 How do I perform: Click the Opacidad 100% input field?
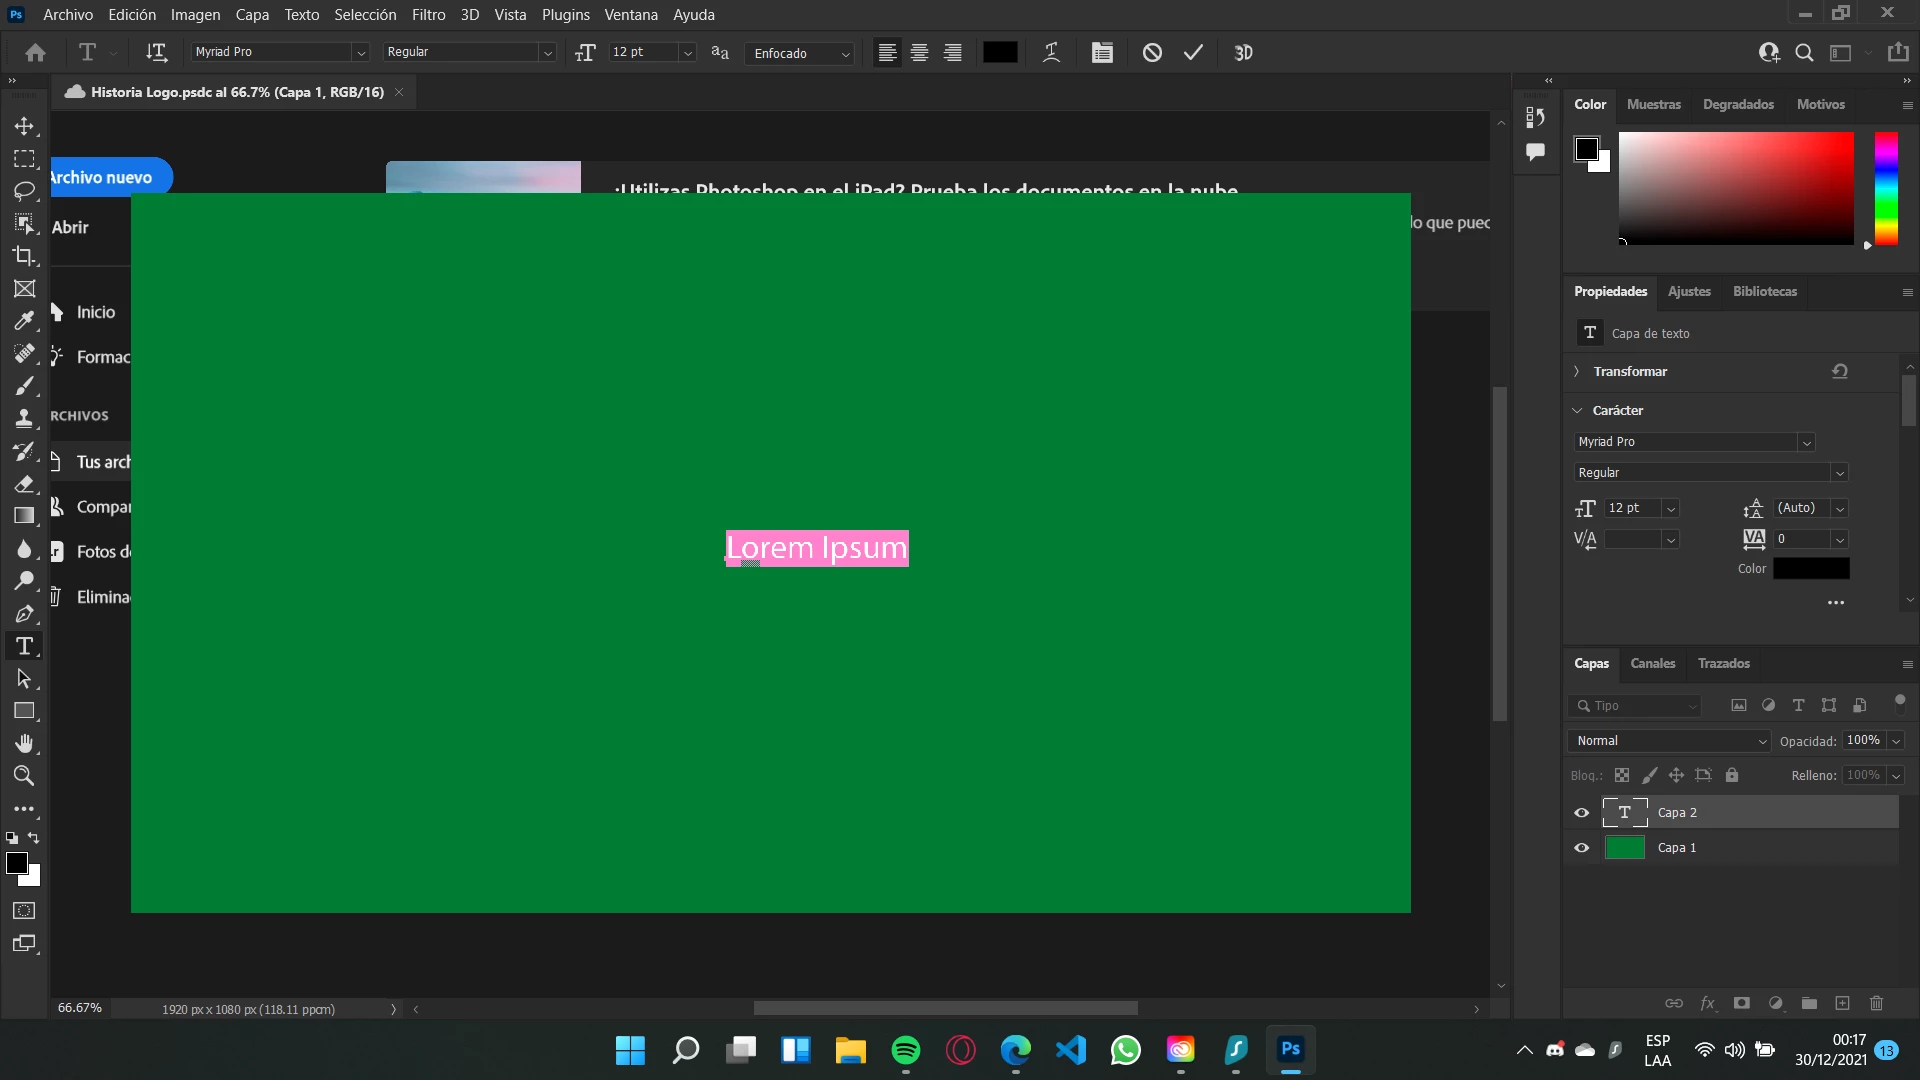coord(1863,741)
